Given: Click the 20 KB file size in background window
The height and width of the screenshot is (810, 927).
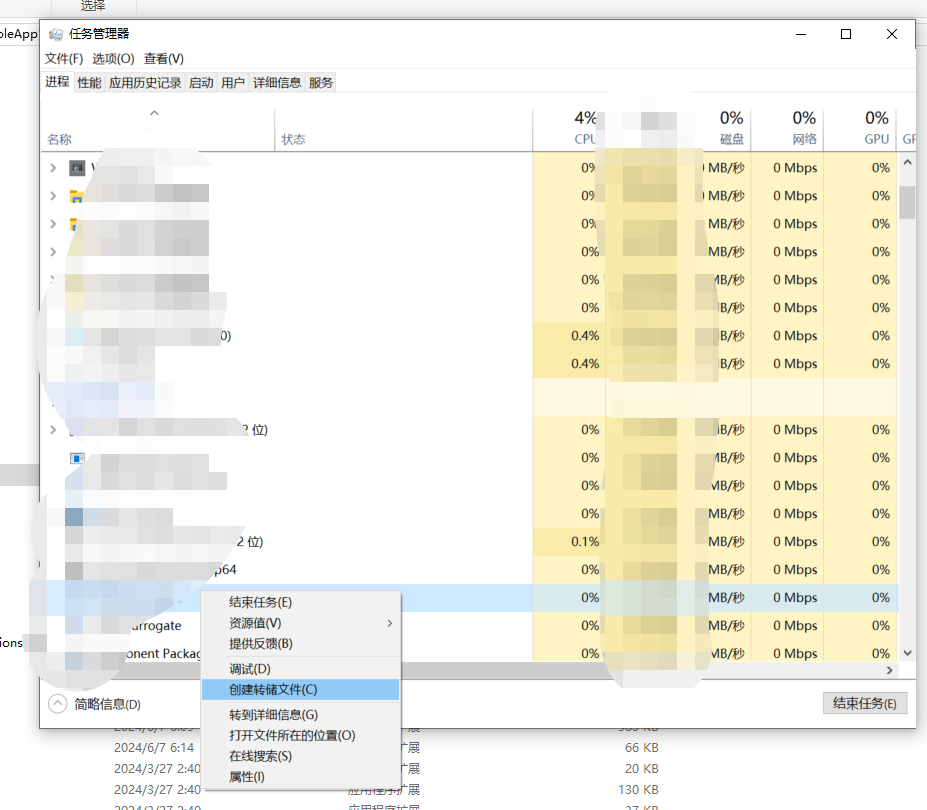Looking at the screenshot, I should (641, 769).
